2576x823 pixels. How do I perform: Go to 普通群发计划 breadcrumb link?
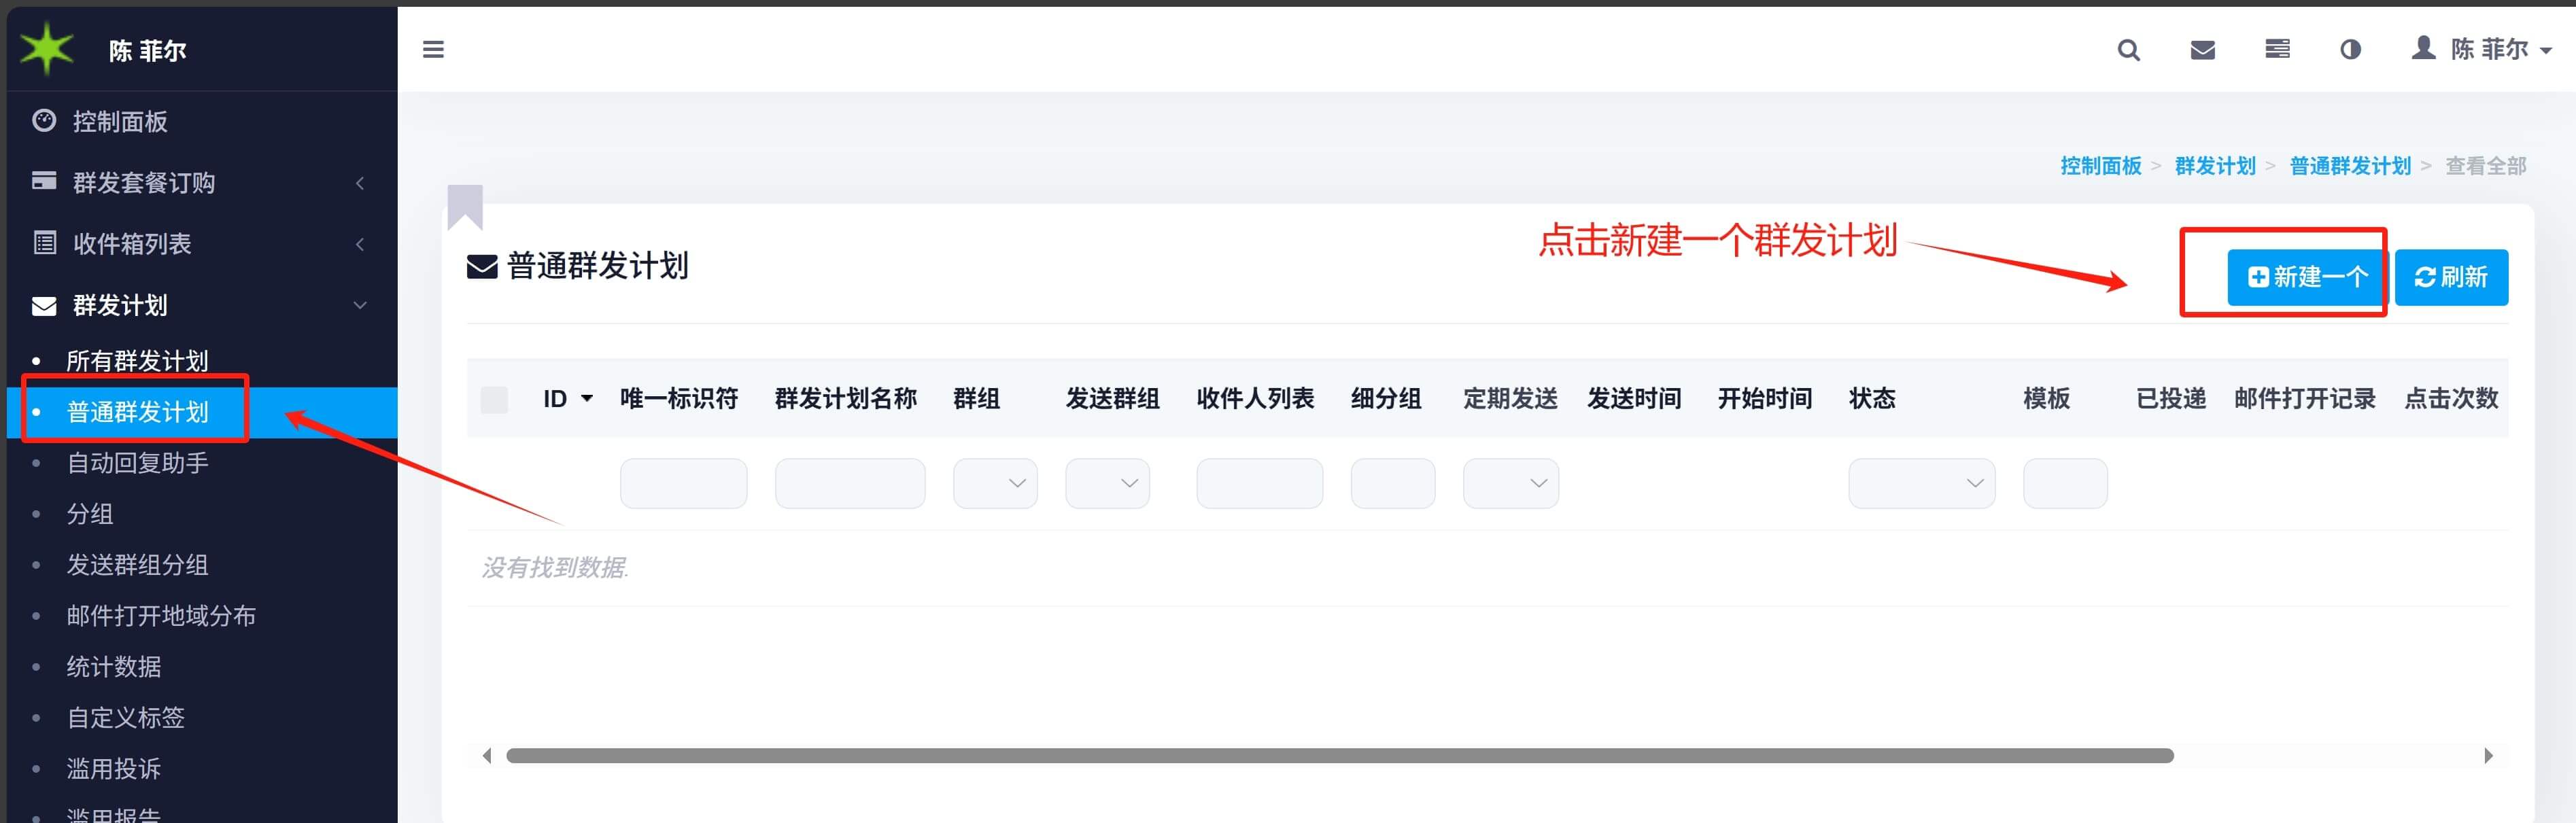[x=2350, y=166]
